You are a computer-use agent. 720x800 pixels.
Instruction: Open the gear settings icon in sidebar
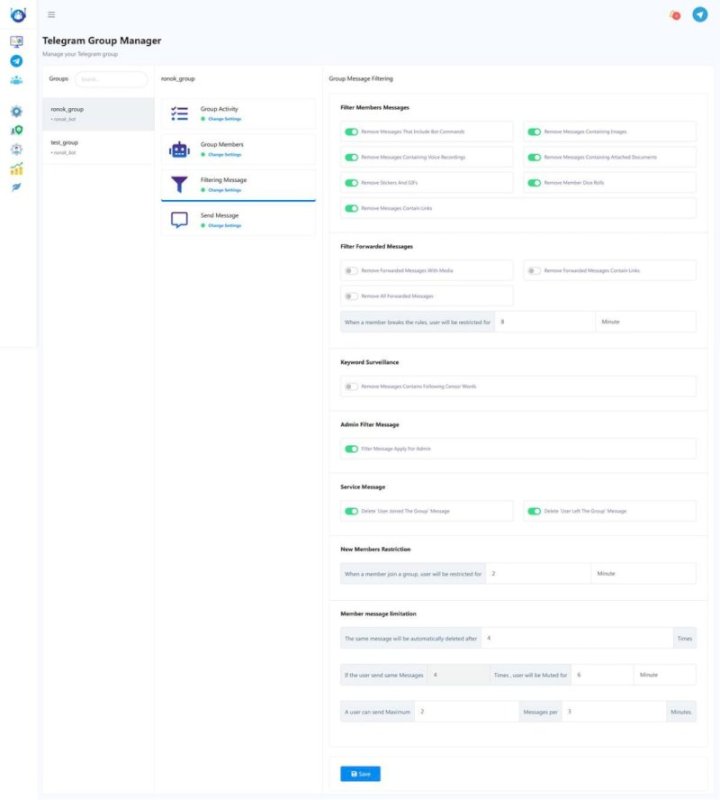click(x=16, y=112)
